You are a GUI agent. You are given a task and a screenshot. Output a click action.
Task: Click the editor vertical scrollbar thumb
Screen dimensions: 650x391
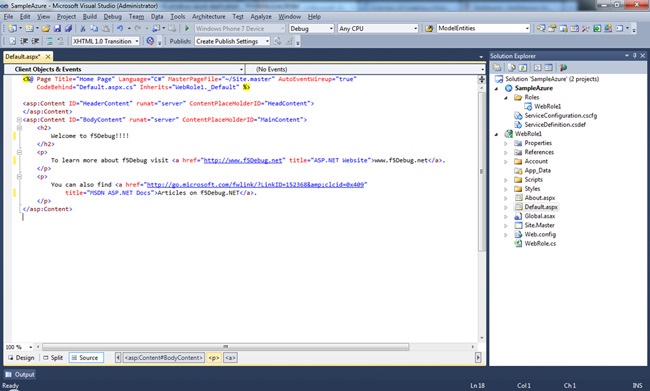tap(481, 172)
